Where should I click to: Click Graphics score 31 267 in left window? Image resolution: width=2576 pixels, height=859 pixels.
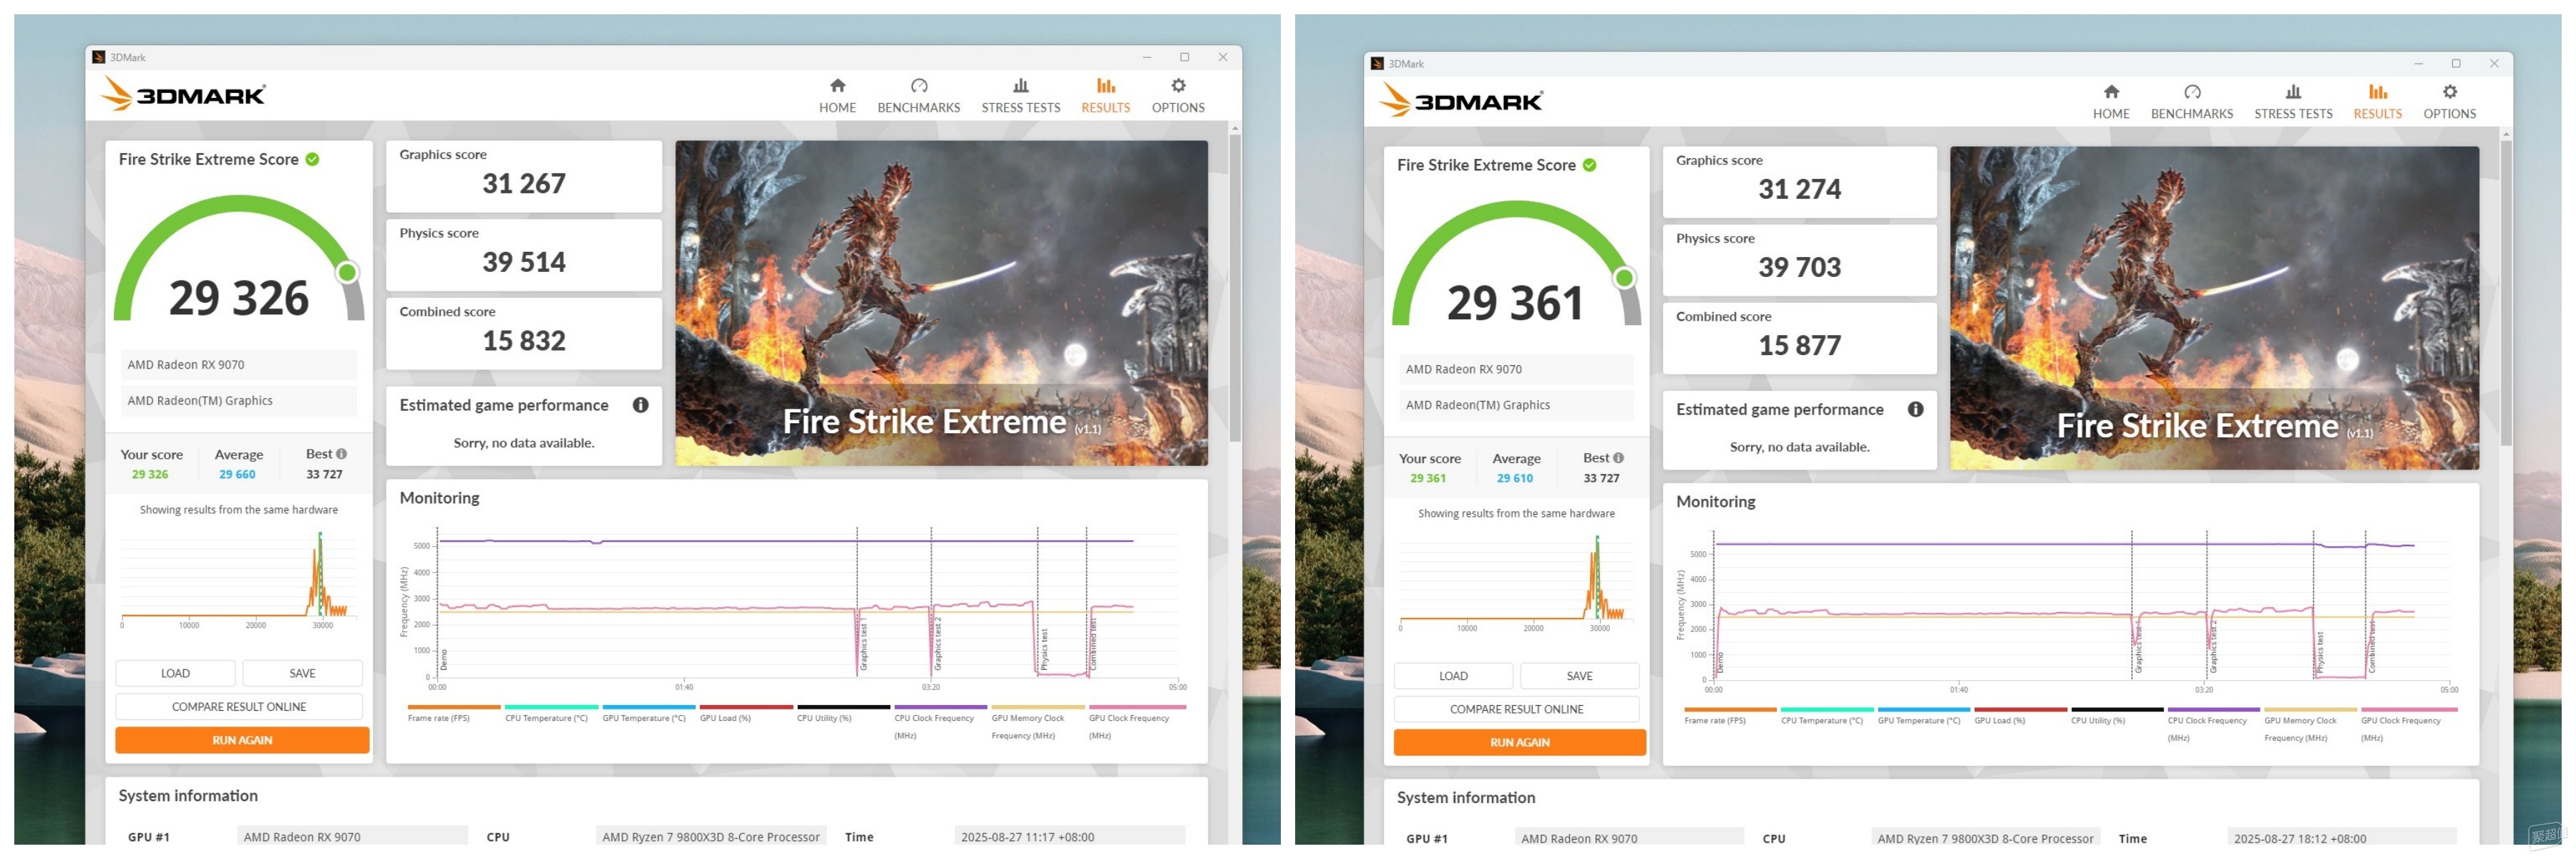pyautogui.click(x=524, y=176)
